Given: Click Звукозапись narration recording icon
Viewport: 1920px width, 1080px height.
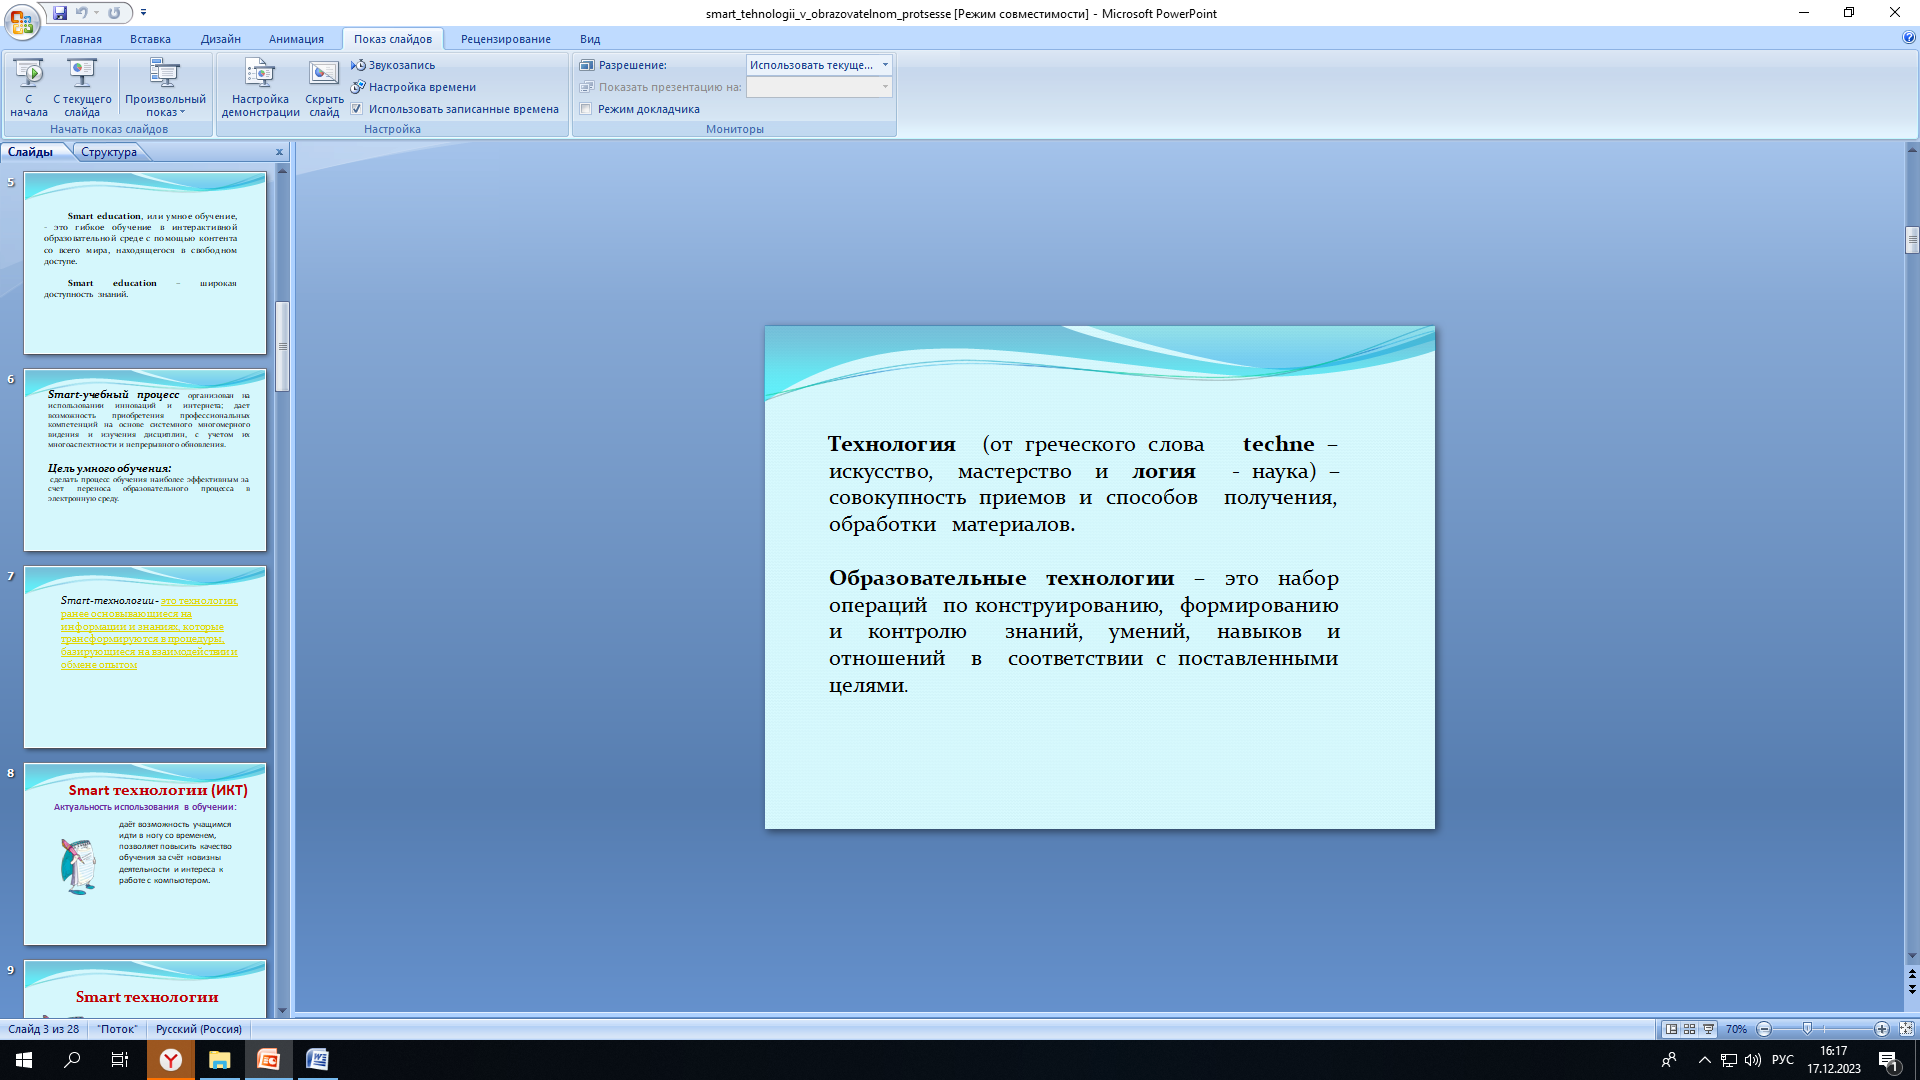Looking at the screenshot, I should [x=358, y=65].
